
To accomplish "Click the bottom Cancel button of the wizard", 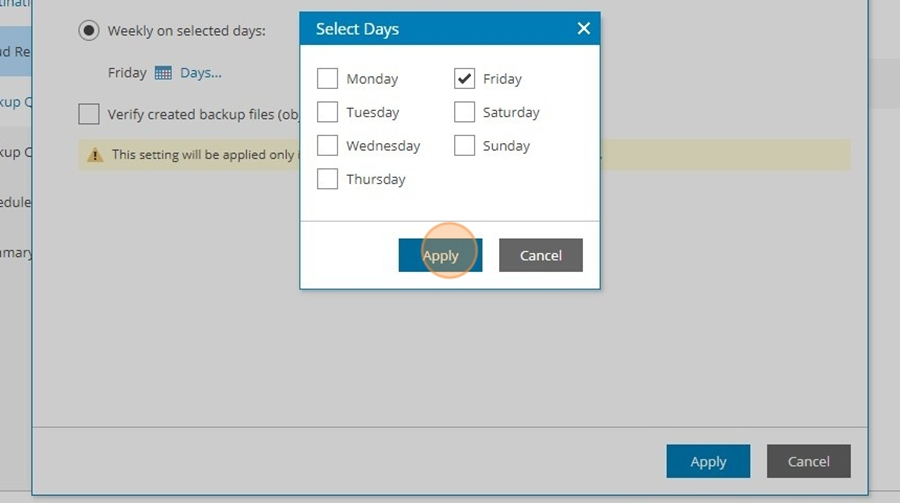I will tap(809, 461).
